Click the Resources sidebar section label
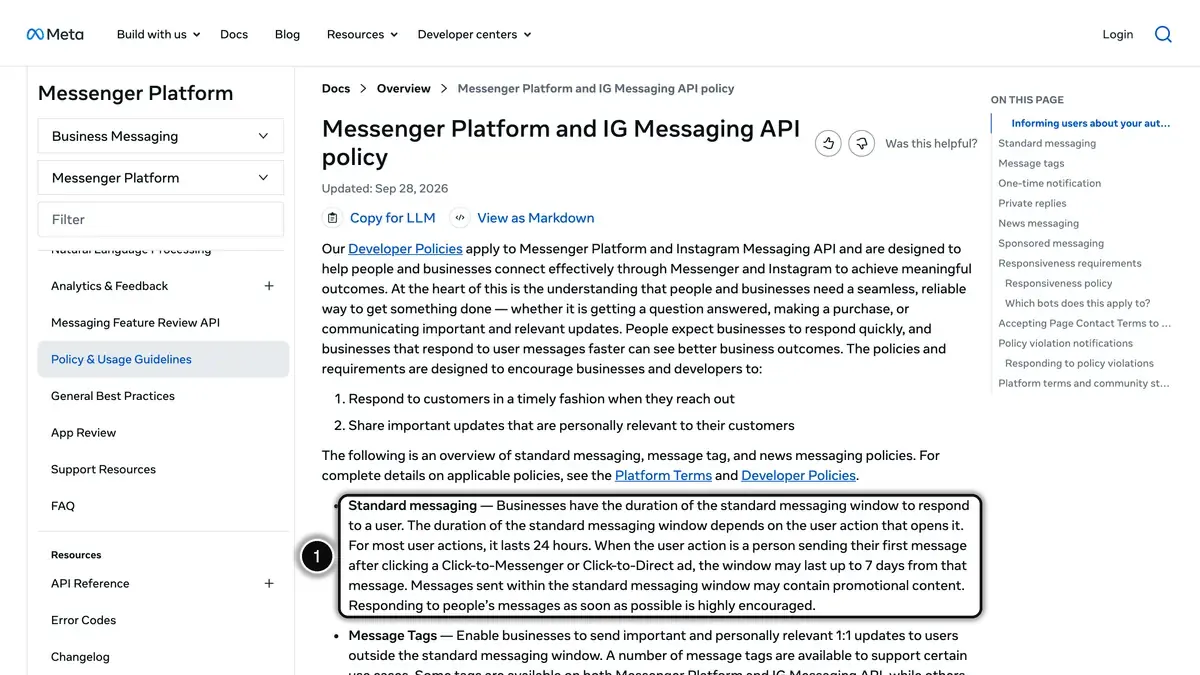This screenshot has width=1200, height=675. point(76,555)
